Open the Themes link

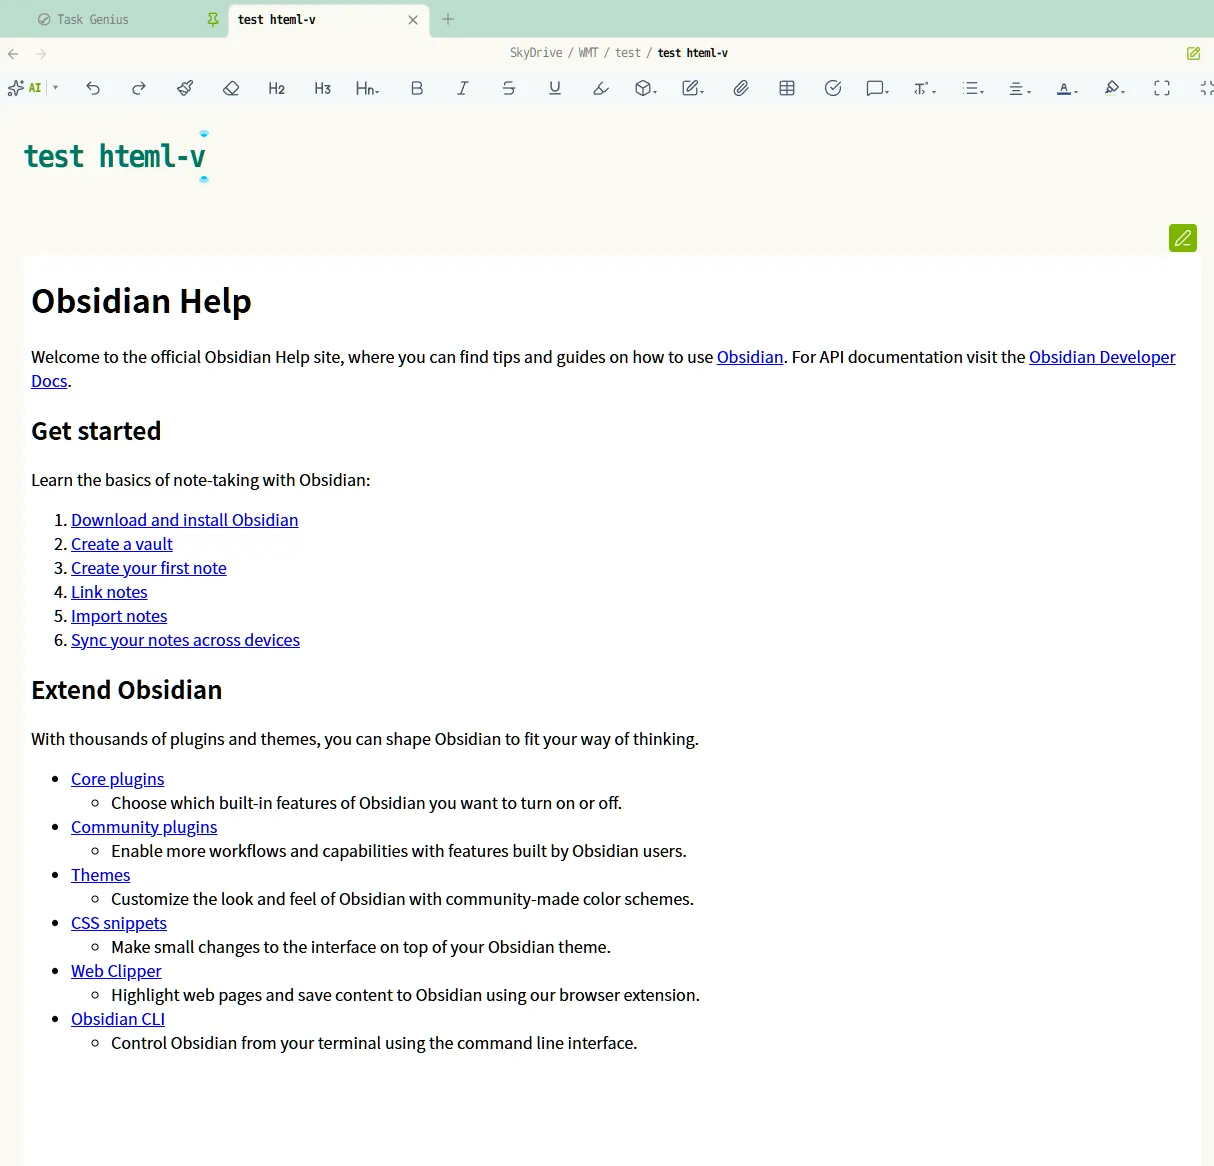100,875
